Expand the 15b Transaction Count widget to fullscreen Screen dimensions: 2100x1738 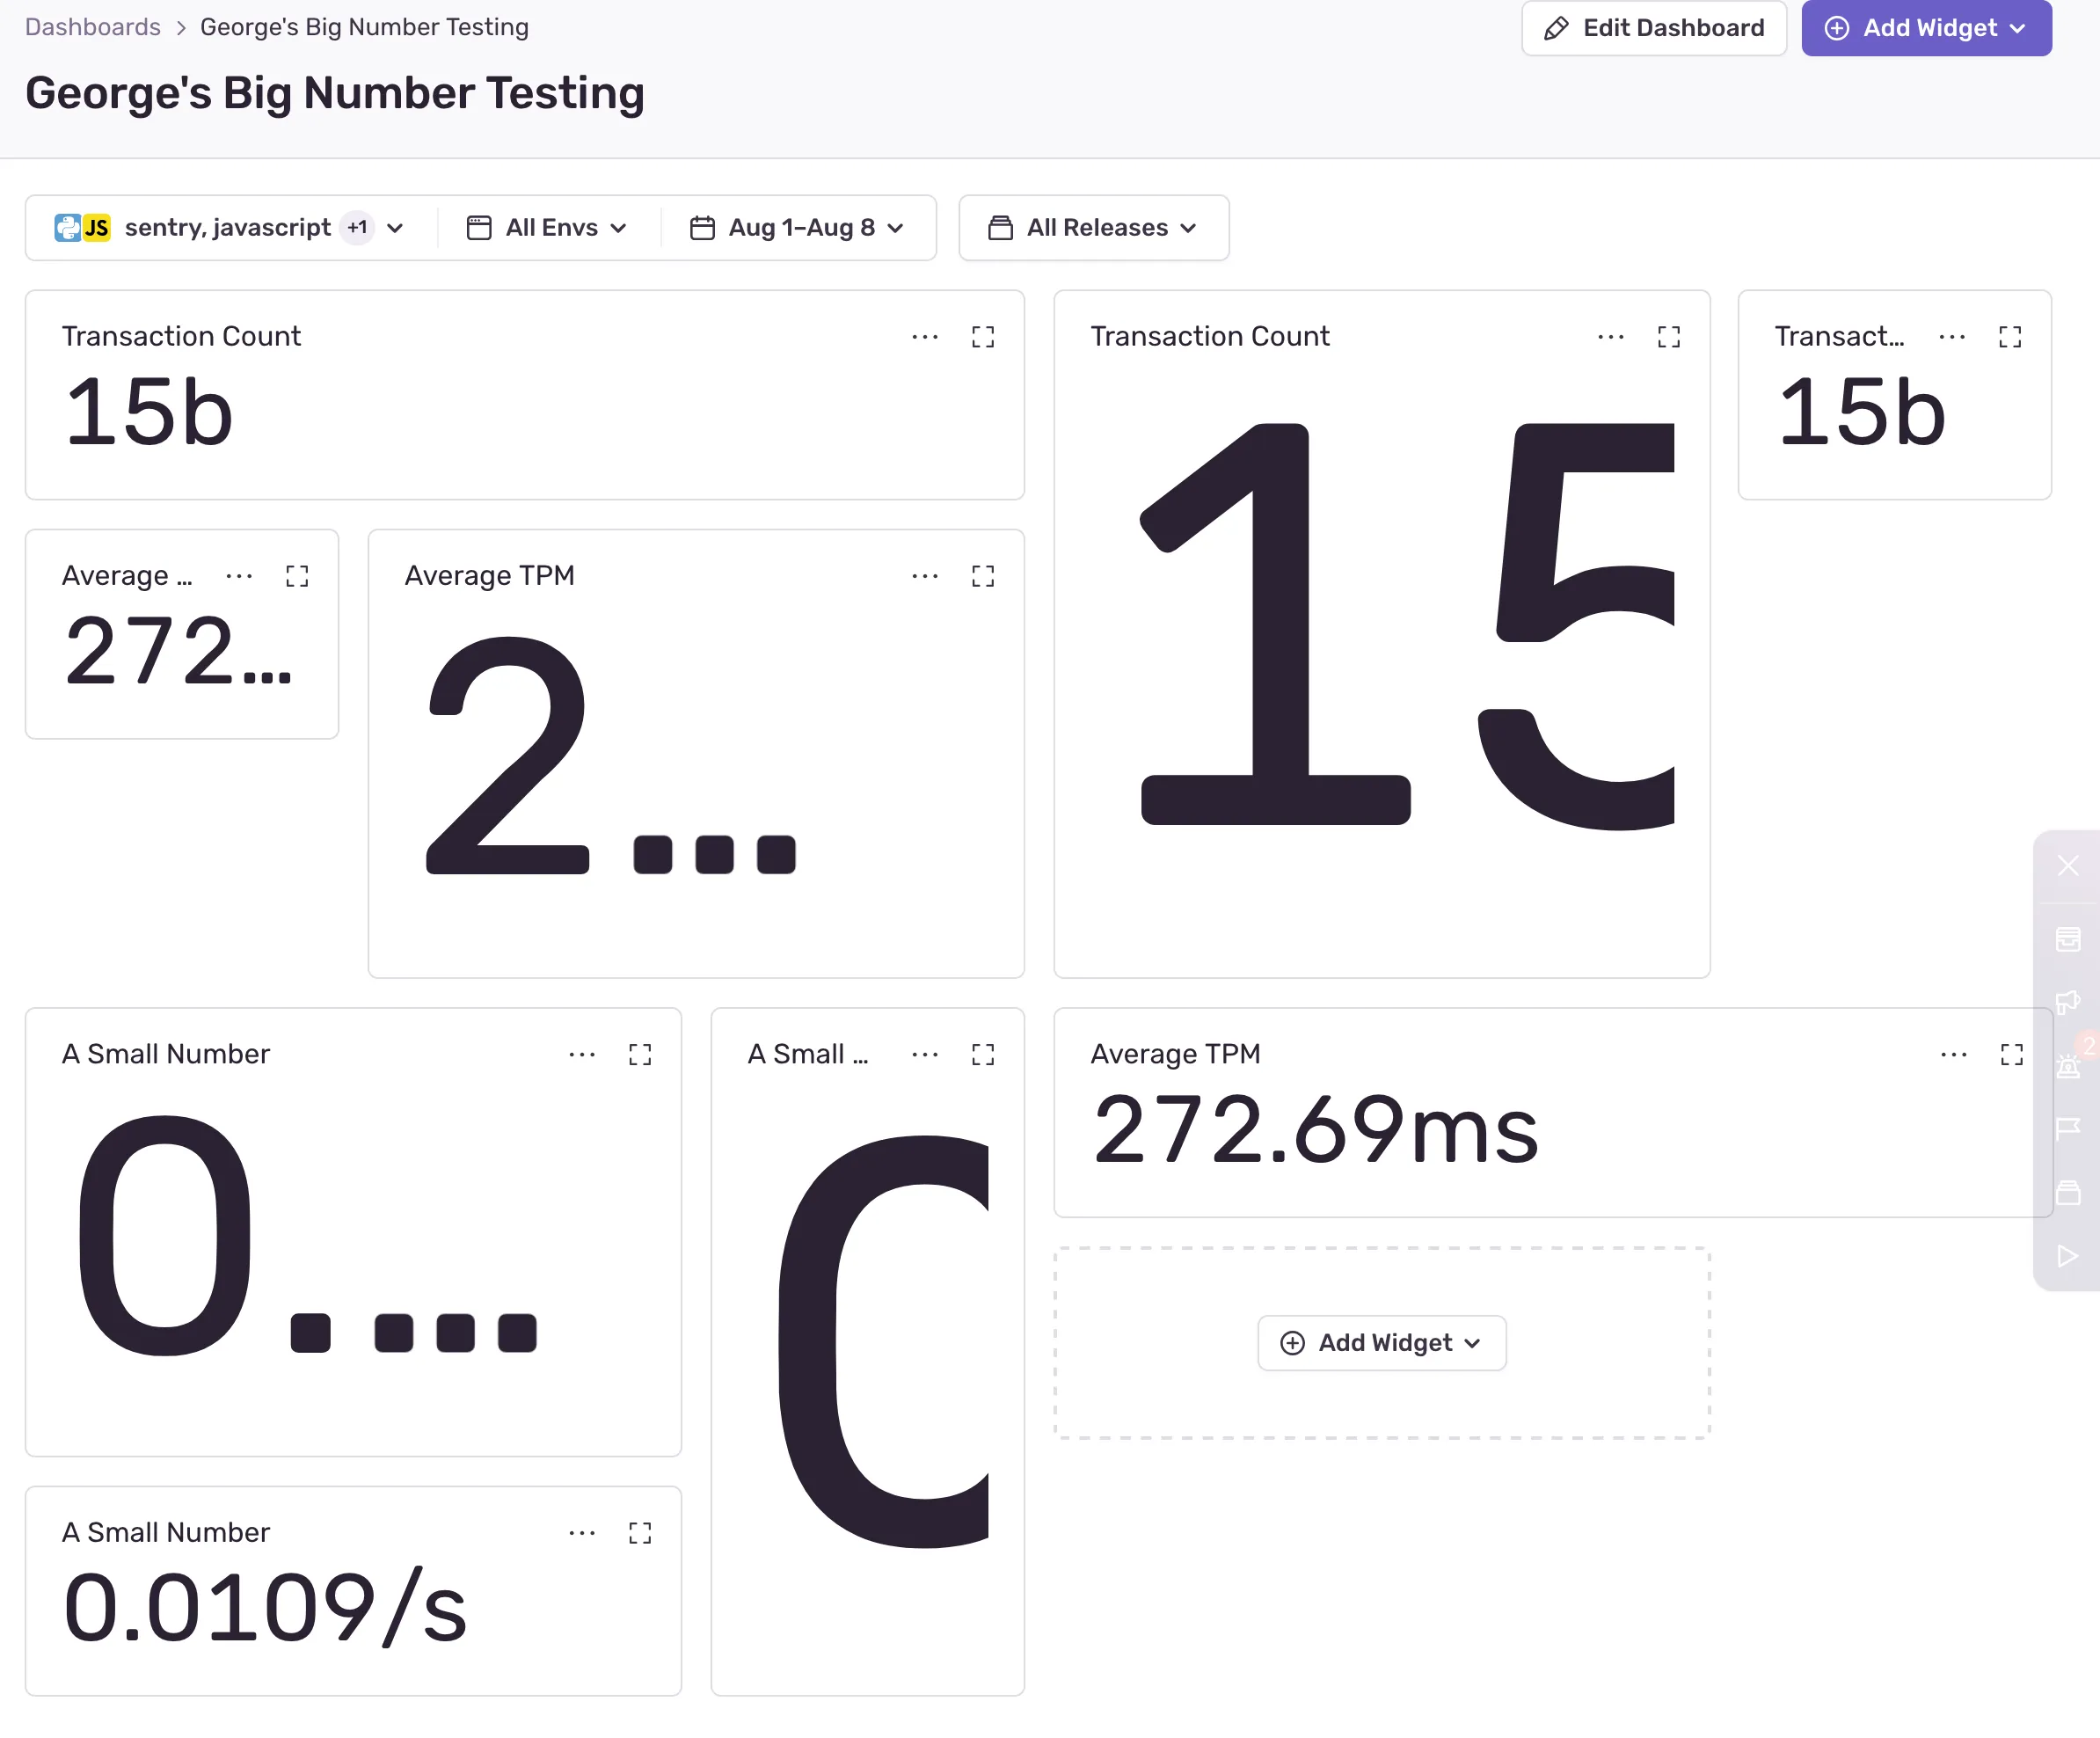(x=983, y=337)
